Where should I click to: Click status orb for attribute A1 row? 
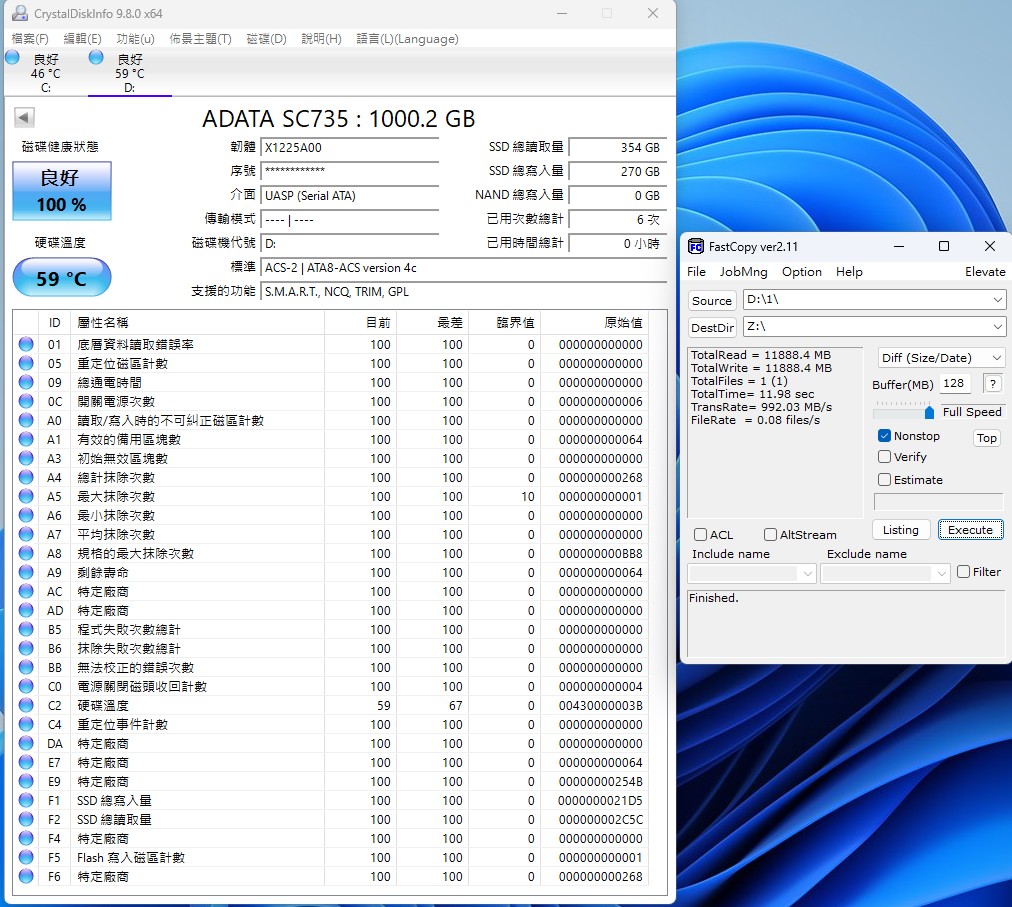pos(26,439)
